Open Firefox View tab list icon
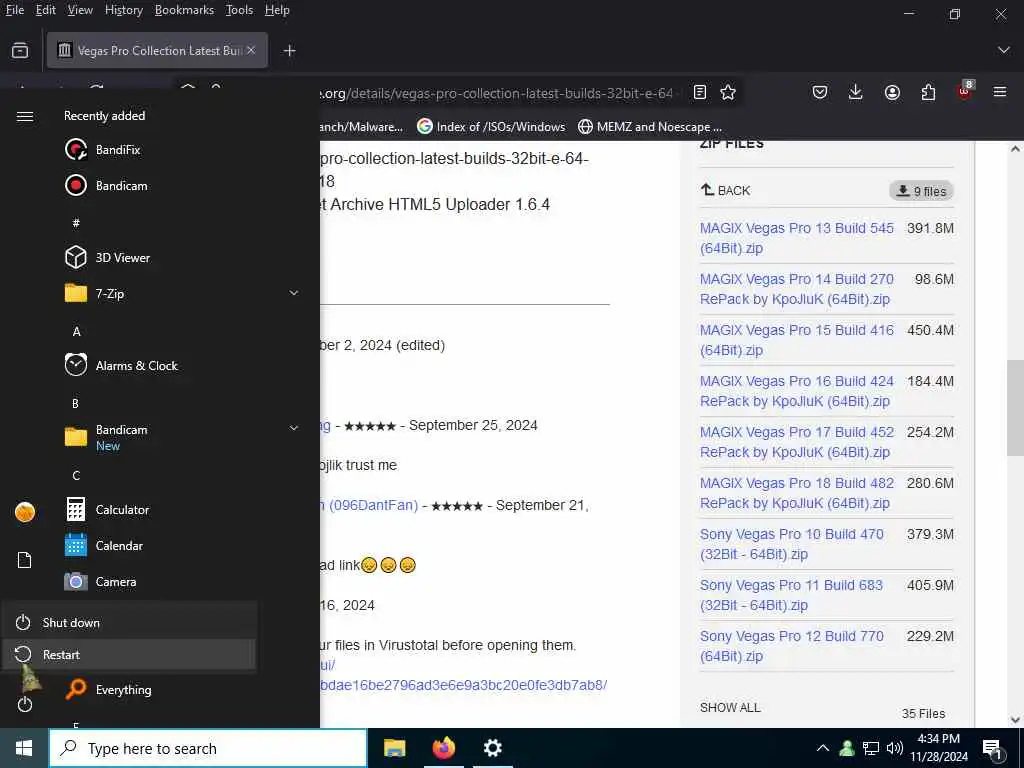Image resolution: width=1024 pixels, height=768 pixels. click(20, 50)
